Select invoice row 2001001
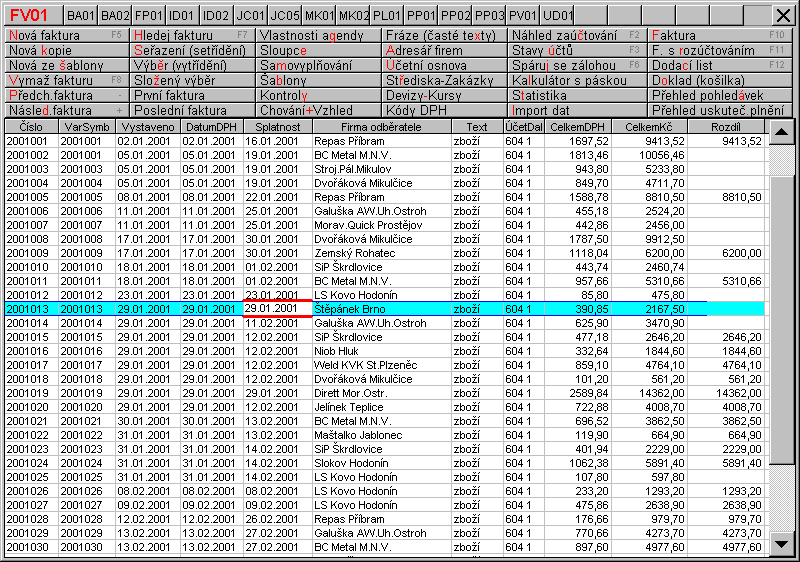Viewport: 800px width, 562px height. [384, 141]
